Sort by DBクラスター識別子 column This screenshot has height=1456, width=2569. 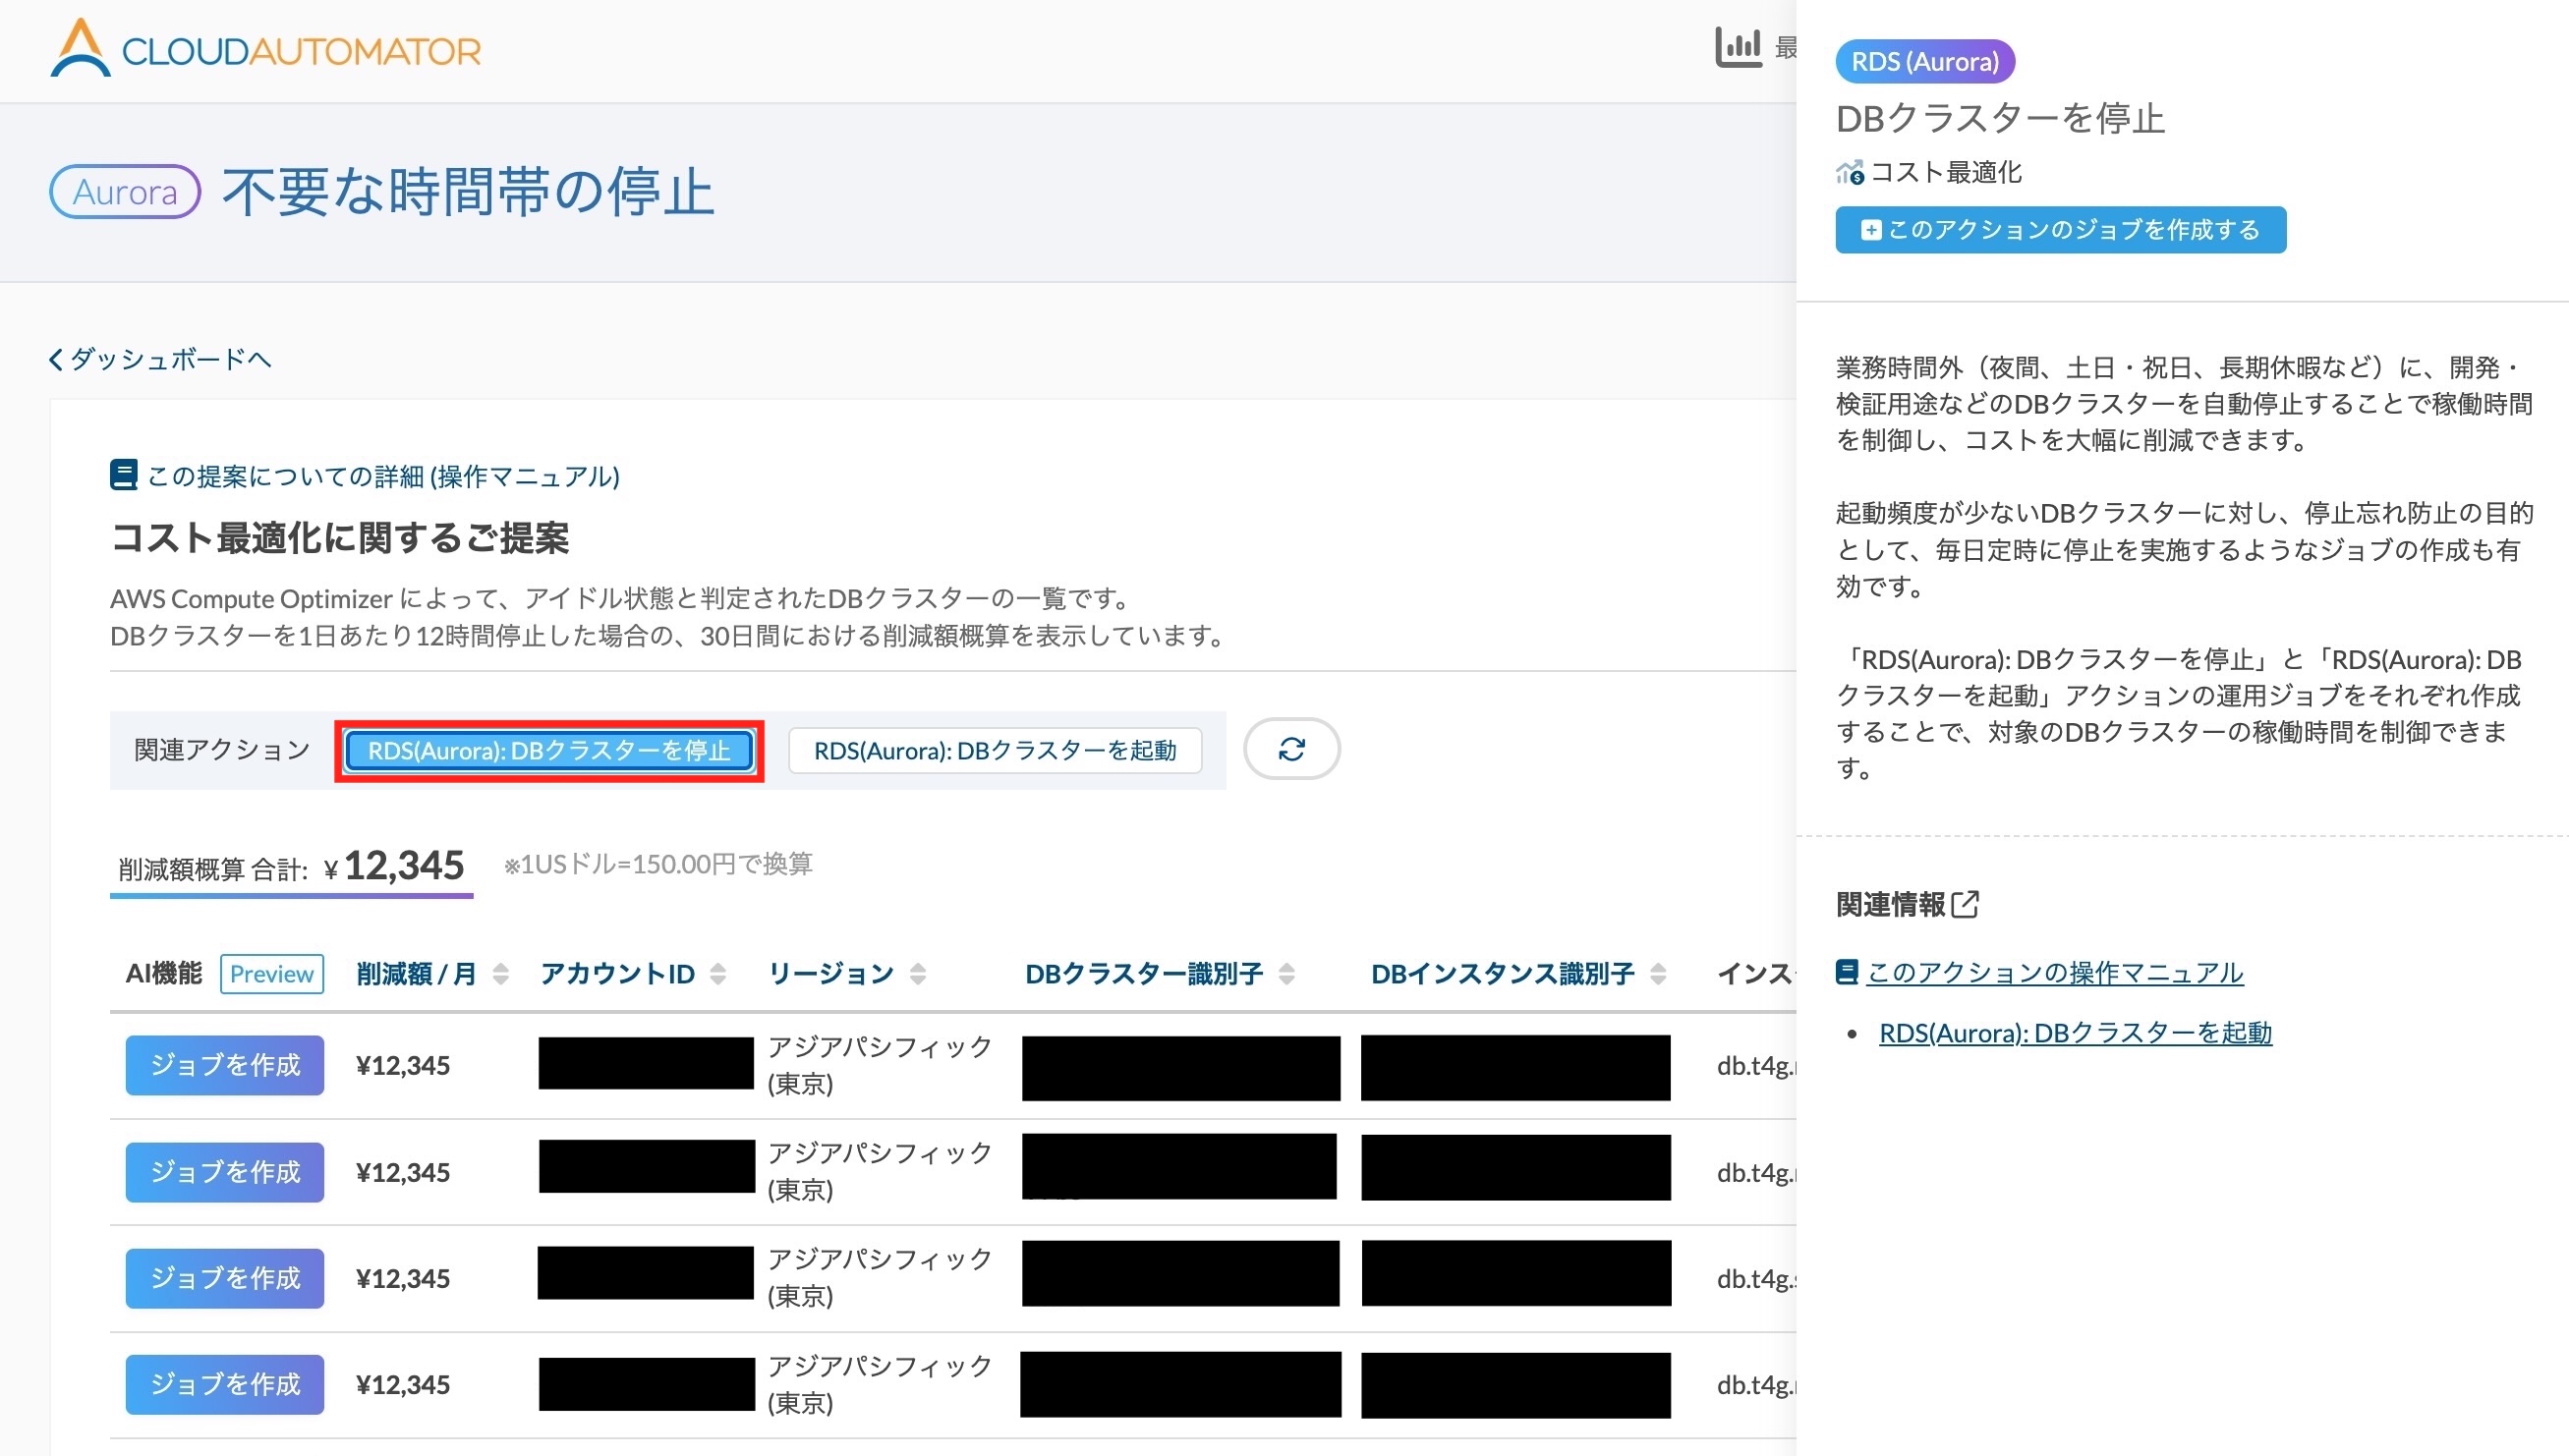pos(1287,974)
